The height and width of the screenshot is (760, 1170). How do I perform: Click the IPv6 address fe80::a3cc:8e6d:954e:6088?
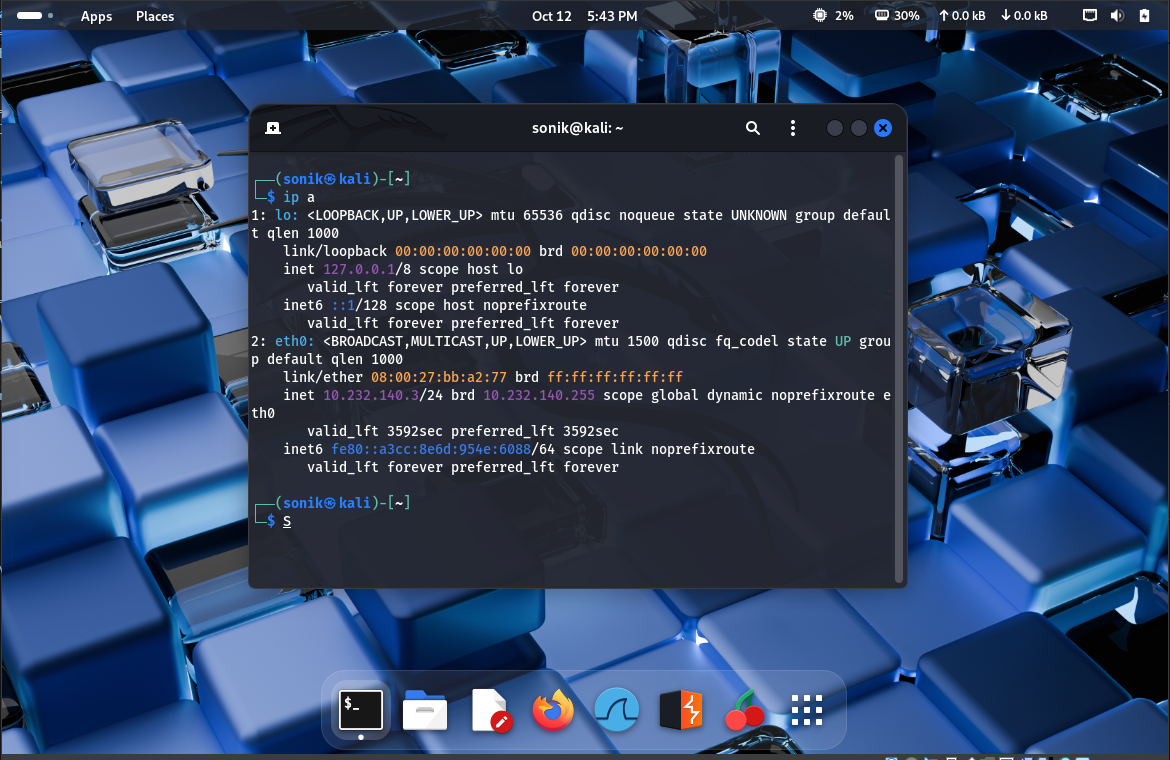coord(431,449)
